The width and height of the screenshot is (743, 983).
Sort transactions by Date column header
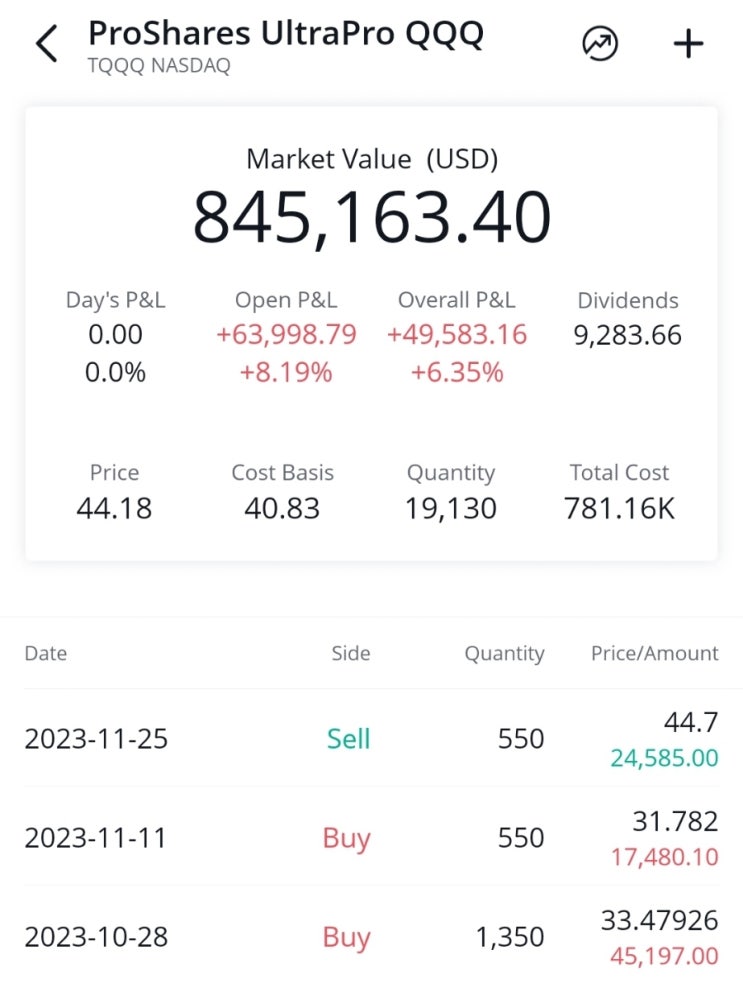pyautogui.click(x=46, y=653)
